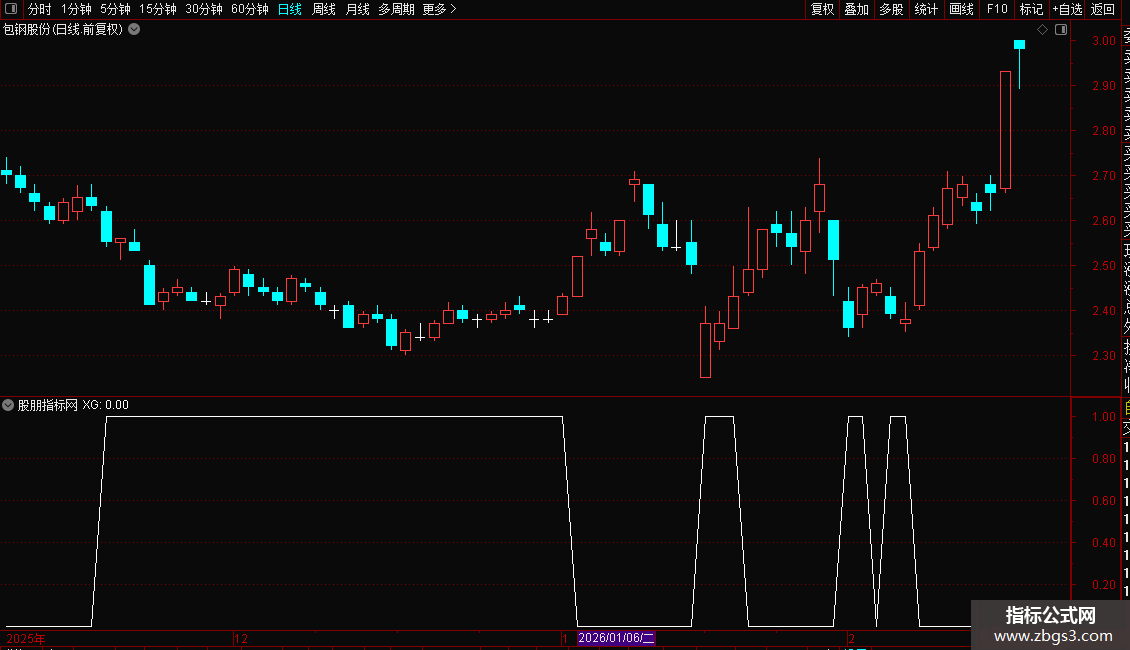Click the 股朋指标网 XG: 0.00 indicator label
1130x650 pixels.
point(74,405)
